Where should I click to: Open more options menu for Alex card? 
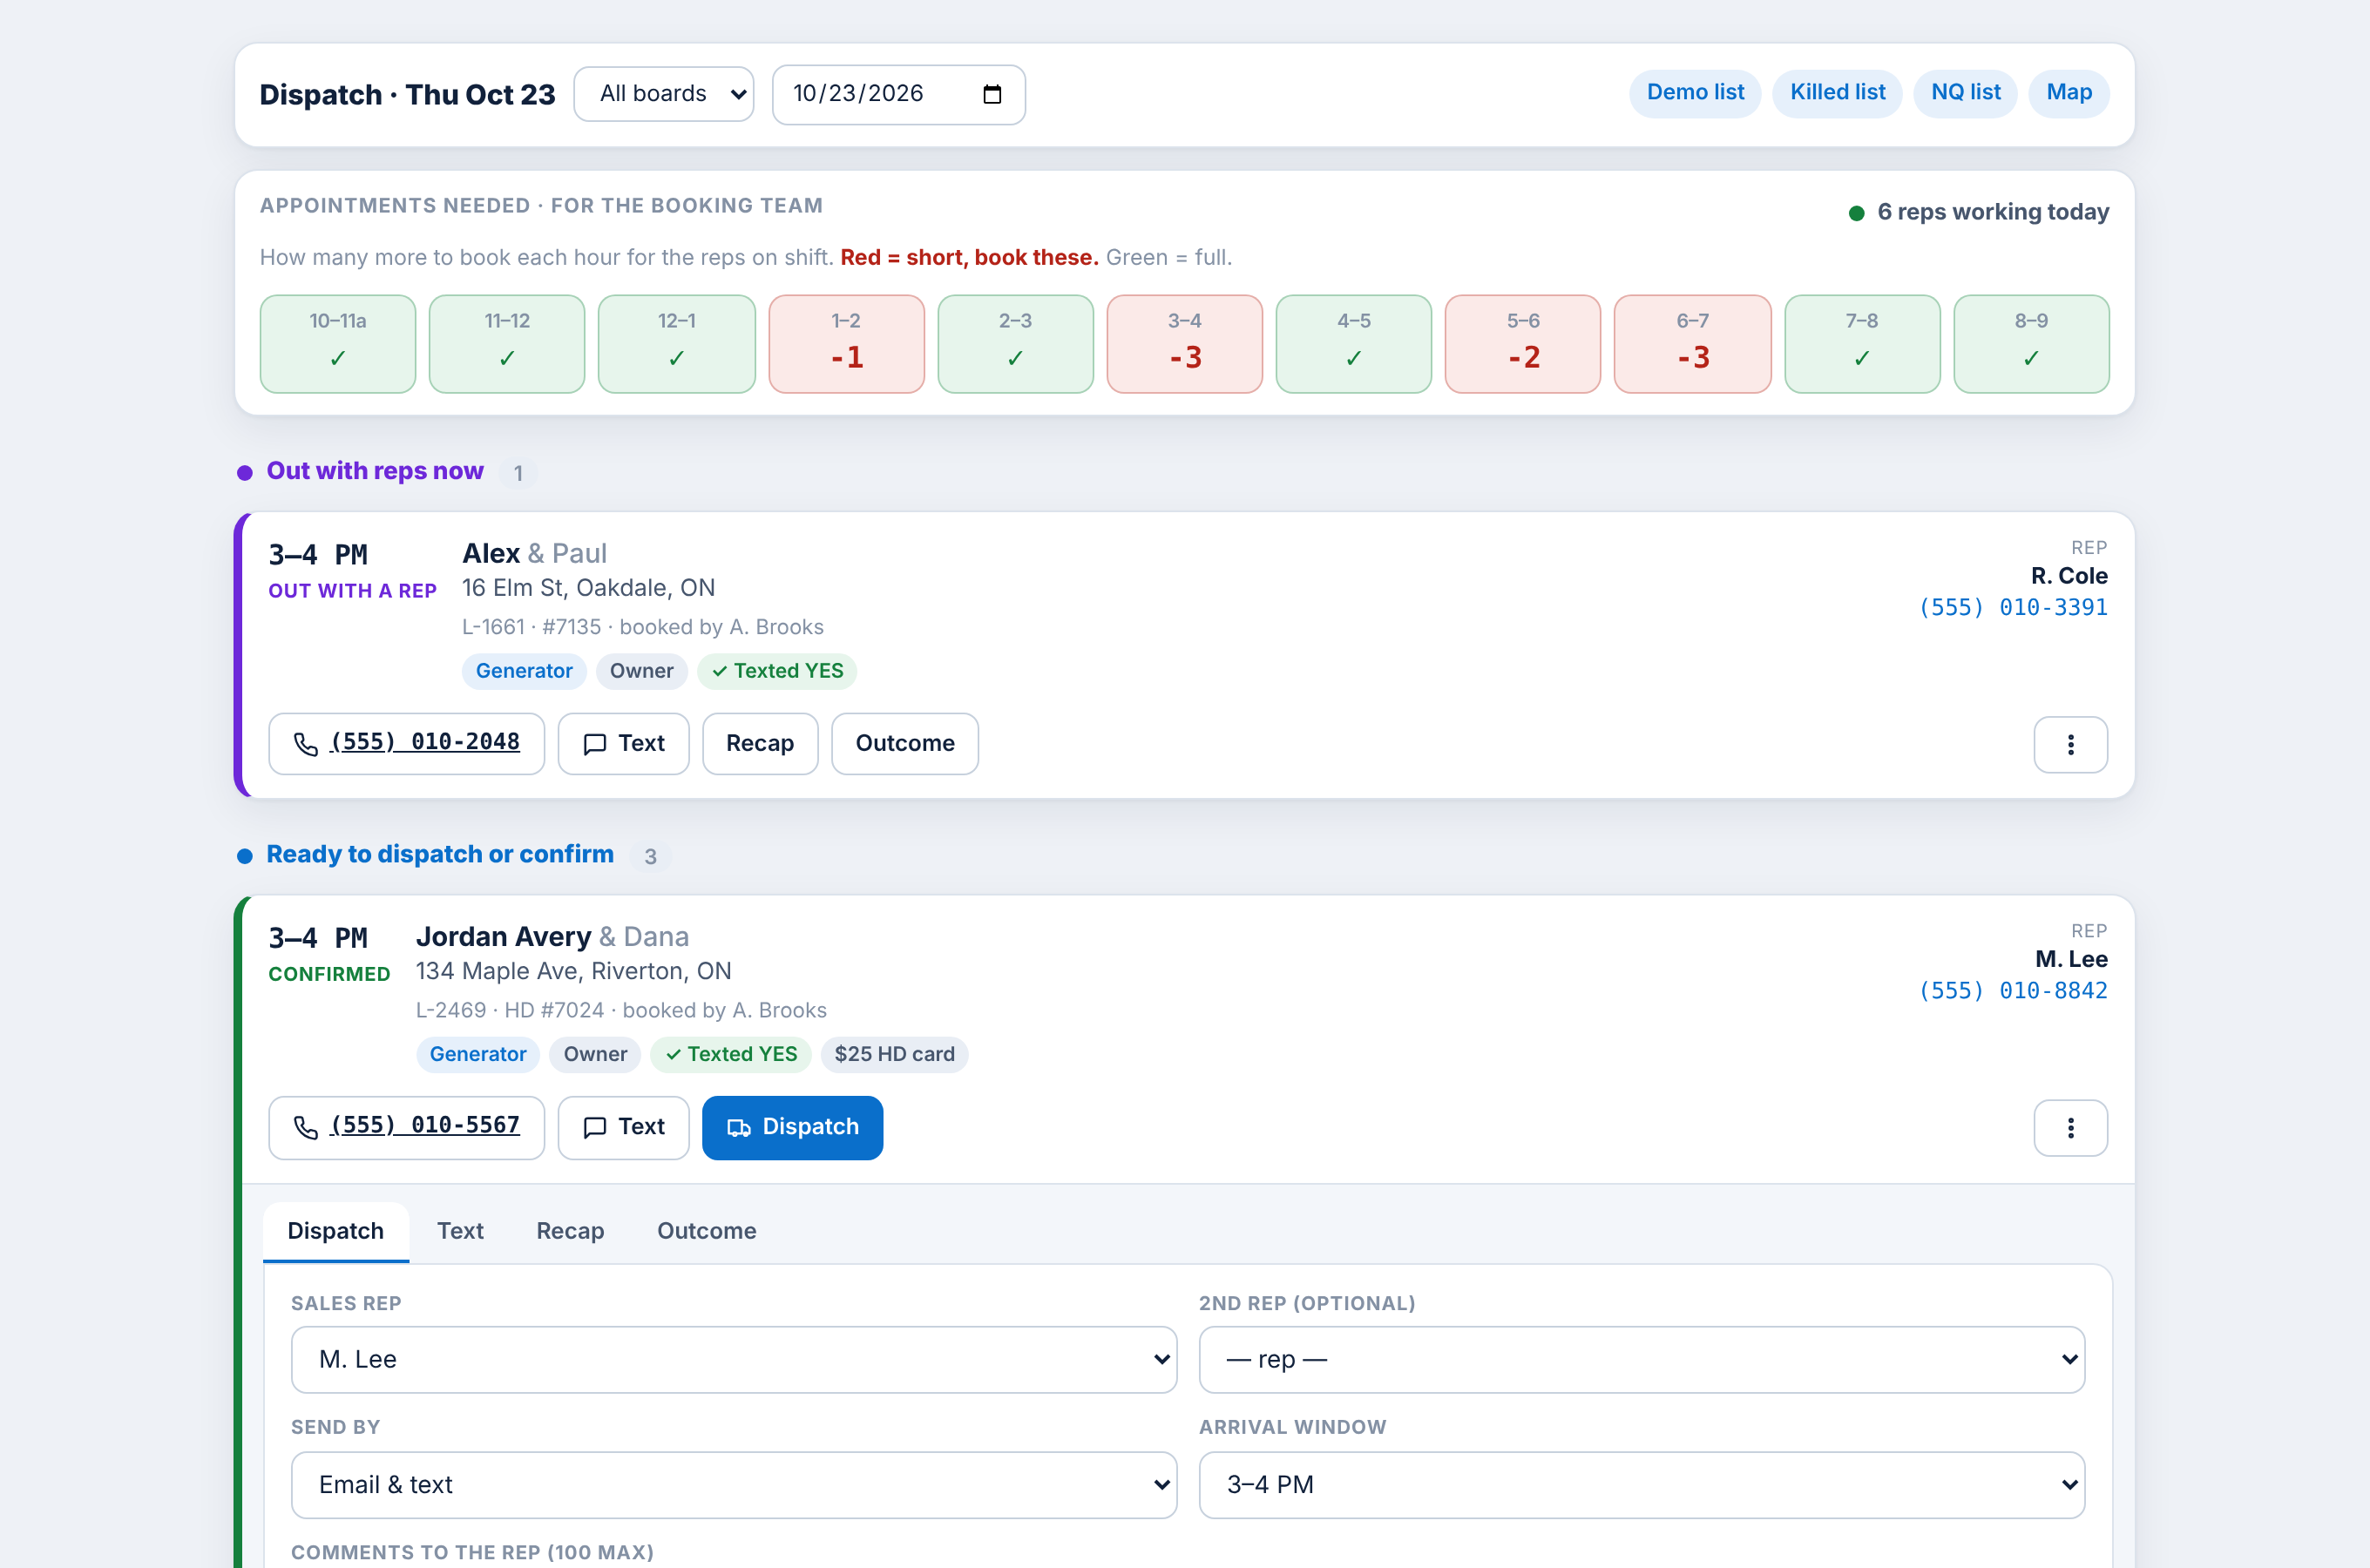[2070, 744]
